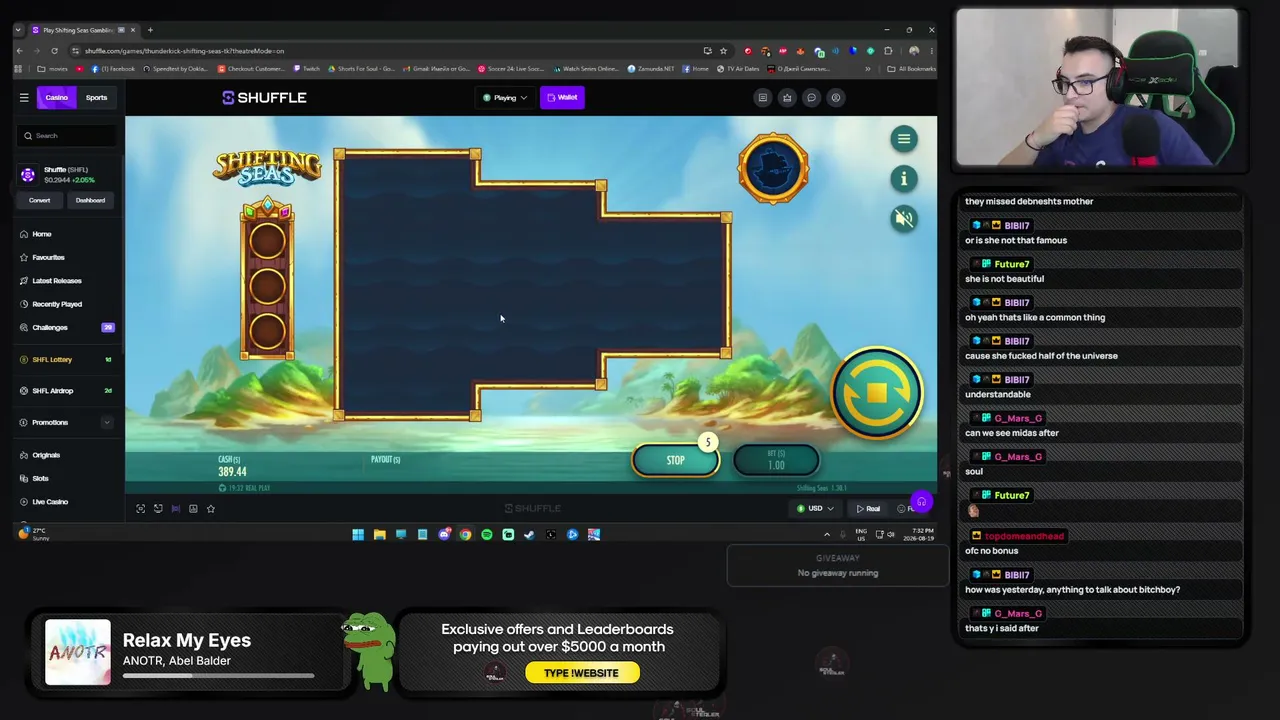This screenshot has height=720, width=1280.
Task: Go to the Shuffle logo homepage
Action: click(264, 97)
